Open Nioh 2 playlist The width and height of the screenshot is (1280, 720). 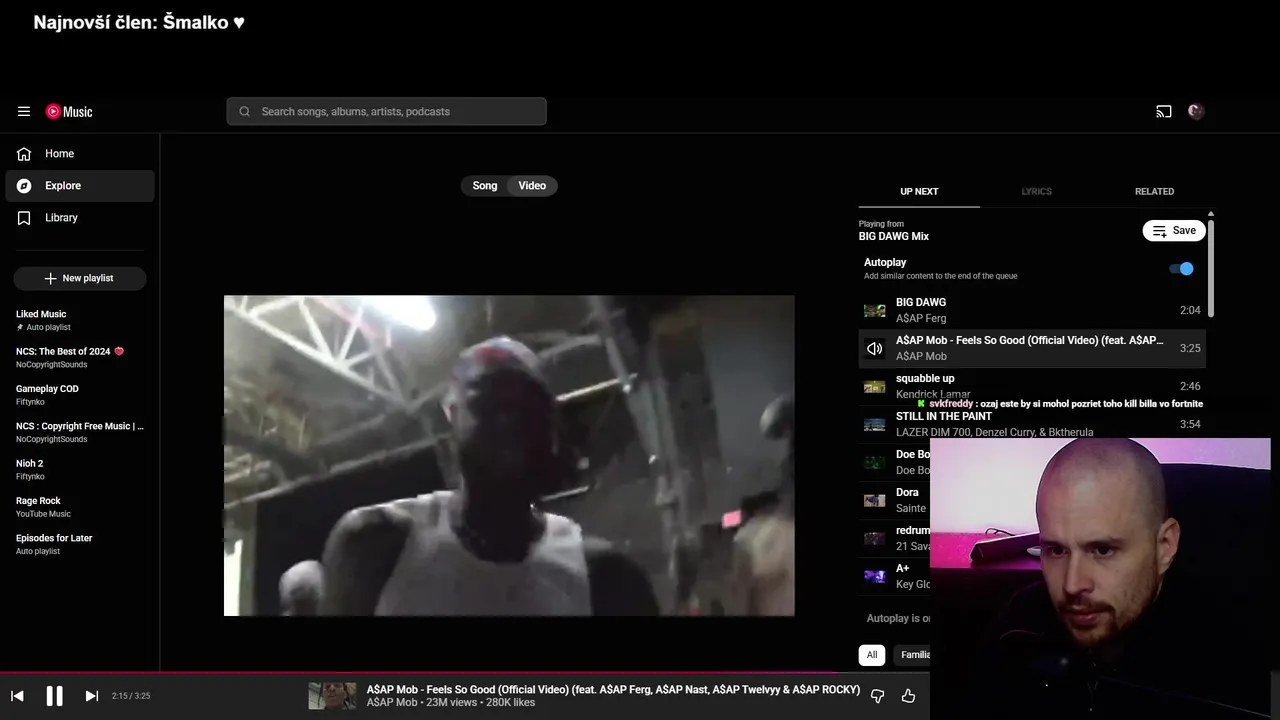coord(80,470)
